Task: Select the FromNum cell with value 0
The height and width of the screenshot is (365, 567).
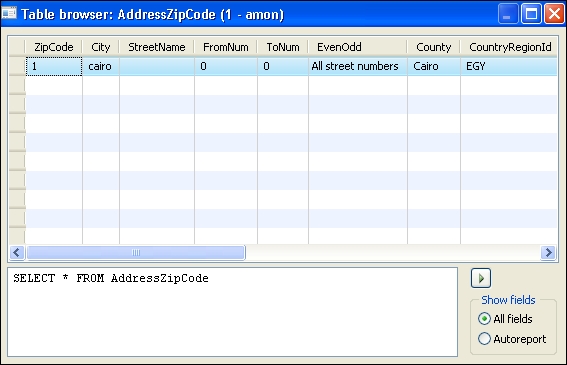Action: pos(226,66)
